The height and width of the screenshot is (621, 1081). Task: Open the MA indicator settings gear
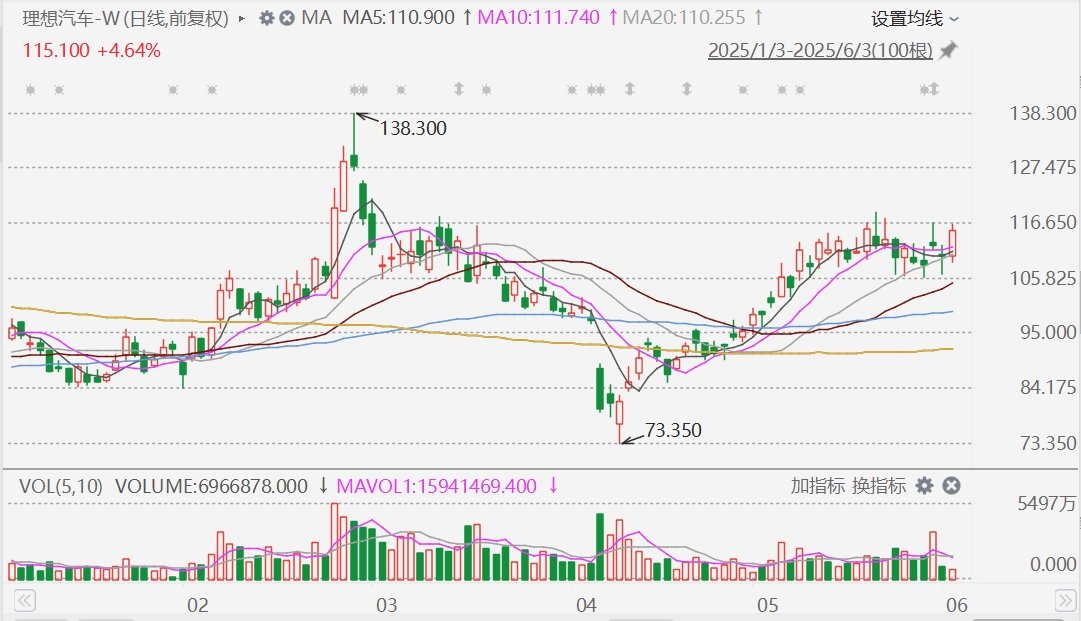(266, 18)
